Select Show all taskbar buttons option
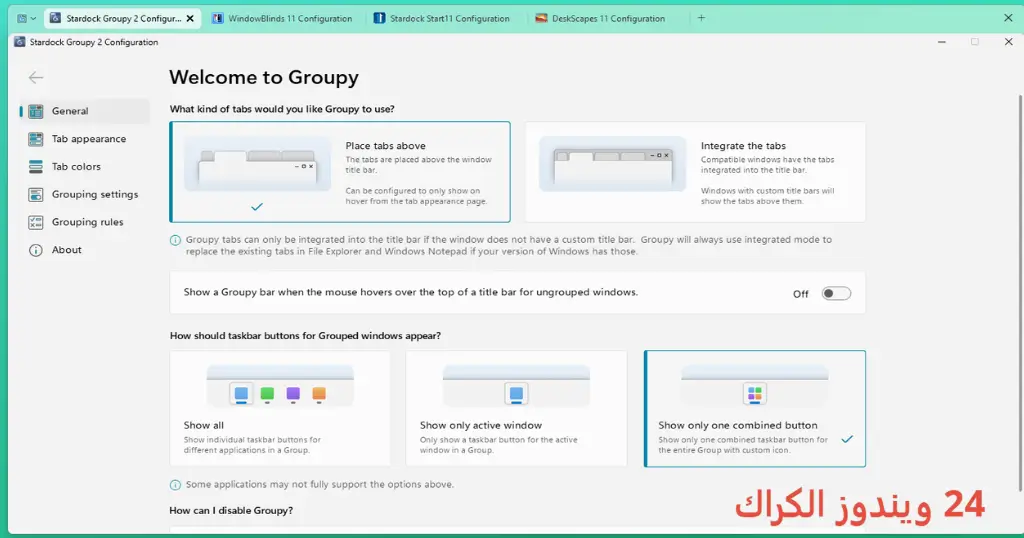This screenshot has height=538, width=1024. [x=280, y=409]
